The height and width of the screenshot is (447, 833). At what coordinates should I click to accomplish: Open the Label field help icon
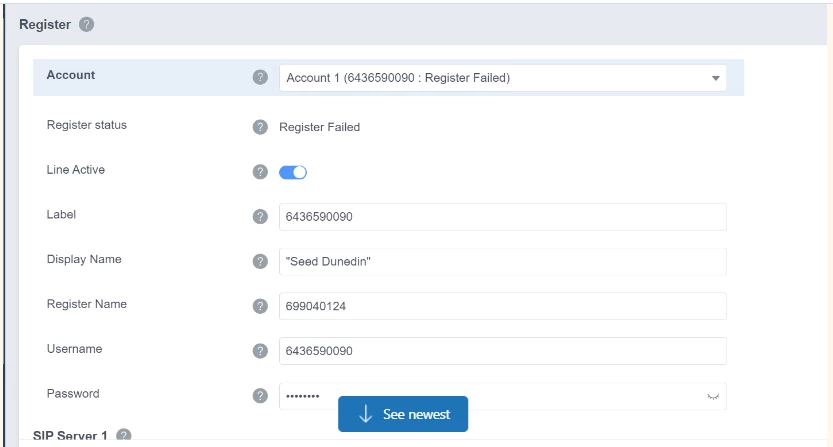260,216
